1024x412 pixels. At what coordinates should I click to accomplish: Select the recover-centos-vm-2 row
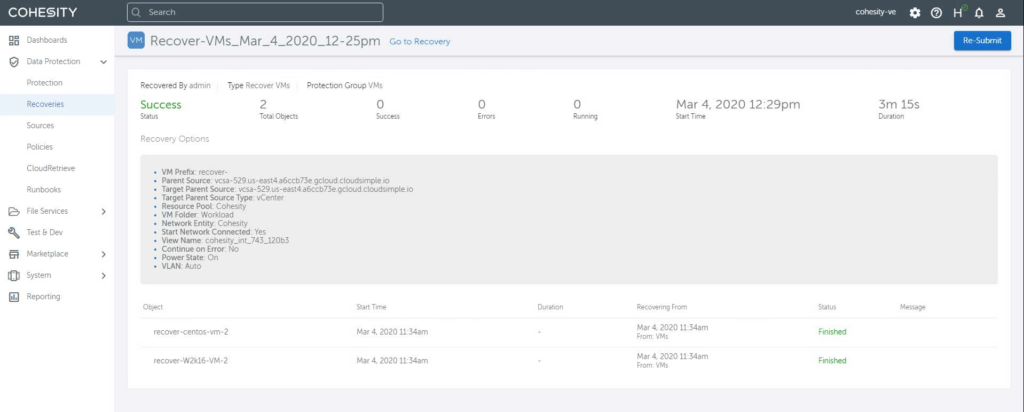[x=191, y=331]
